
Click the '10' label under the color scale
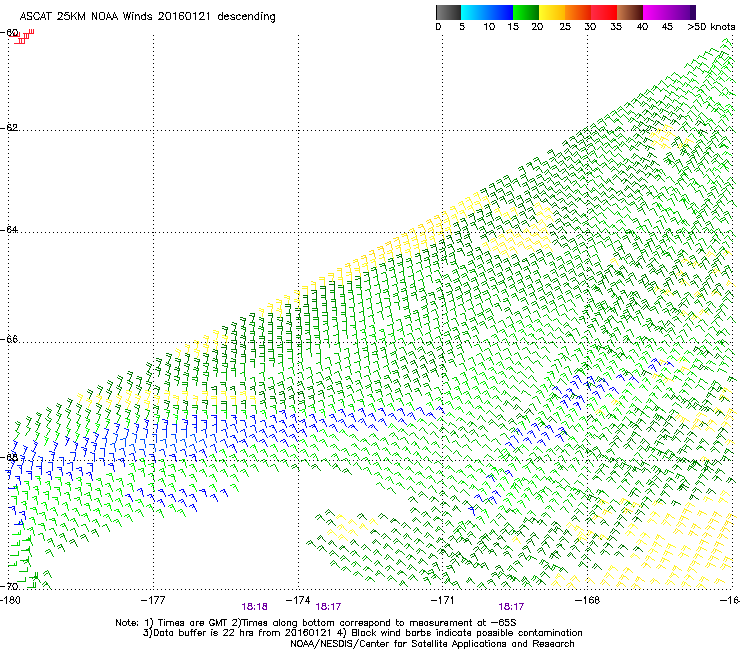pyautogui.click(x=489, y=27)
